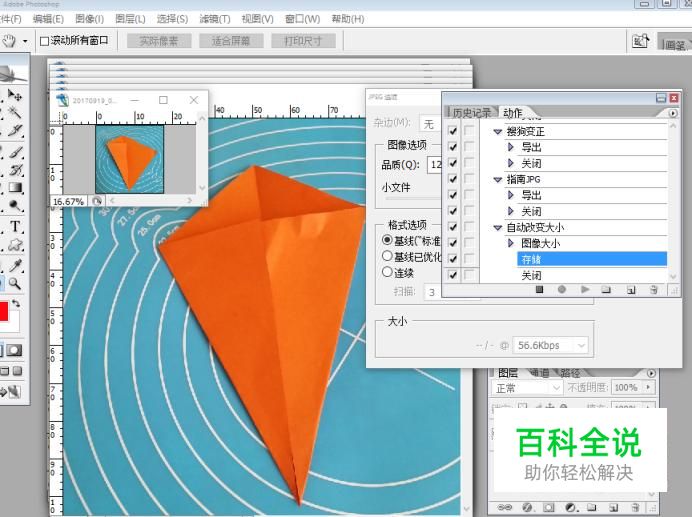Toggle checkmark for 指南JPG action

(x=452, y=179)
